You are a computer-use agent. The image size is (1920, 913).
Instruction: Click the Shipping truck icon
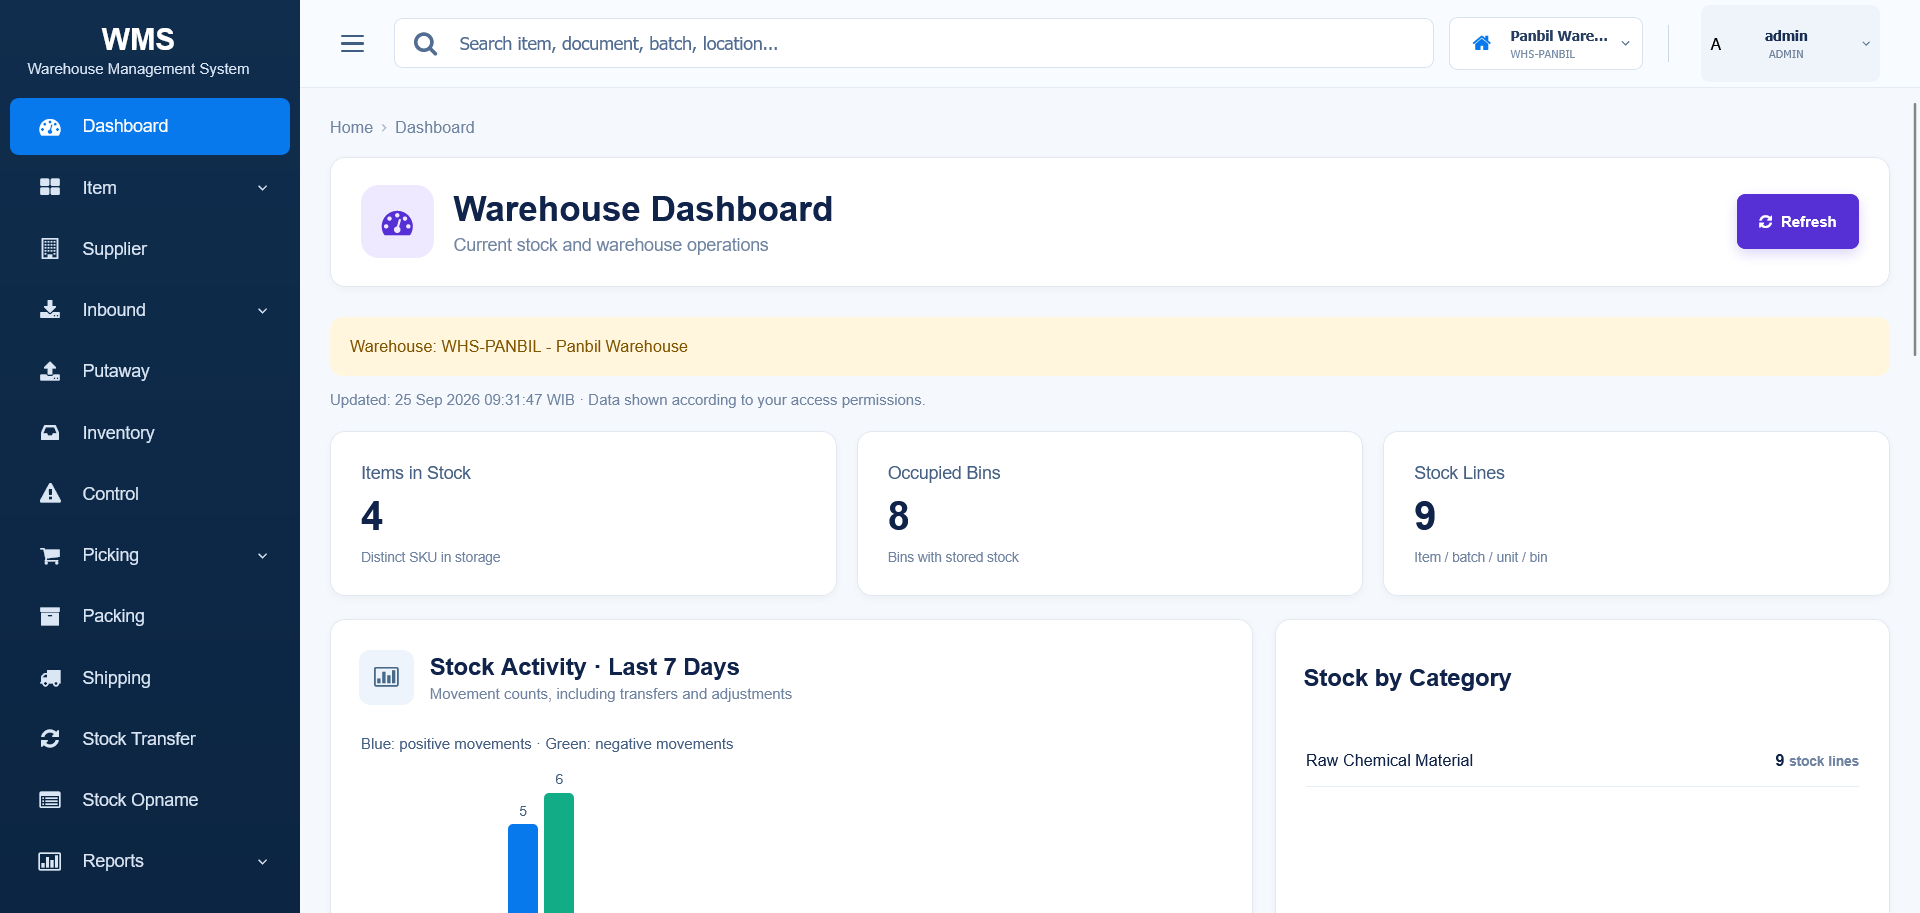(x=50, y=678)
